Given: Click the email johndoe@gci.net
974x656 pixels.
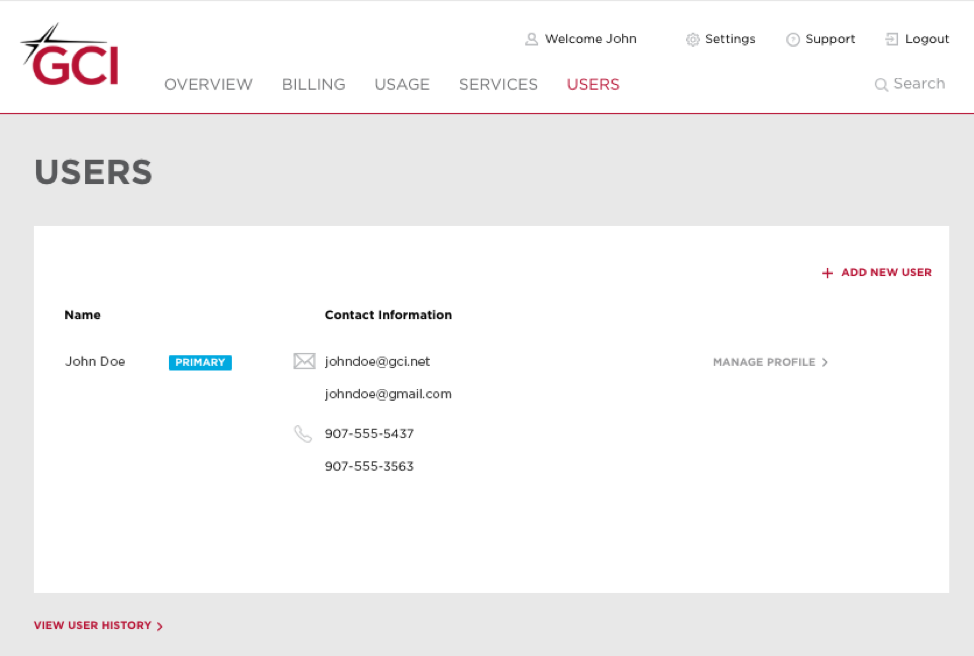Looking at the screenshot, I should coord(377,362).
